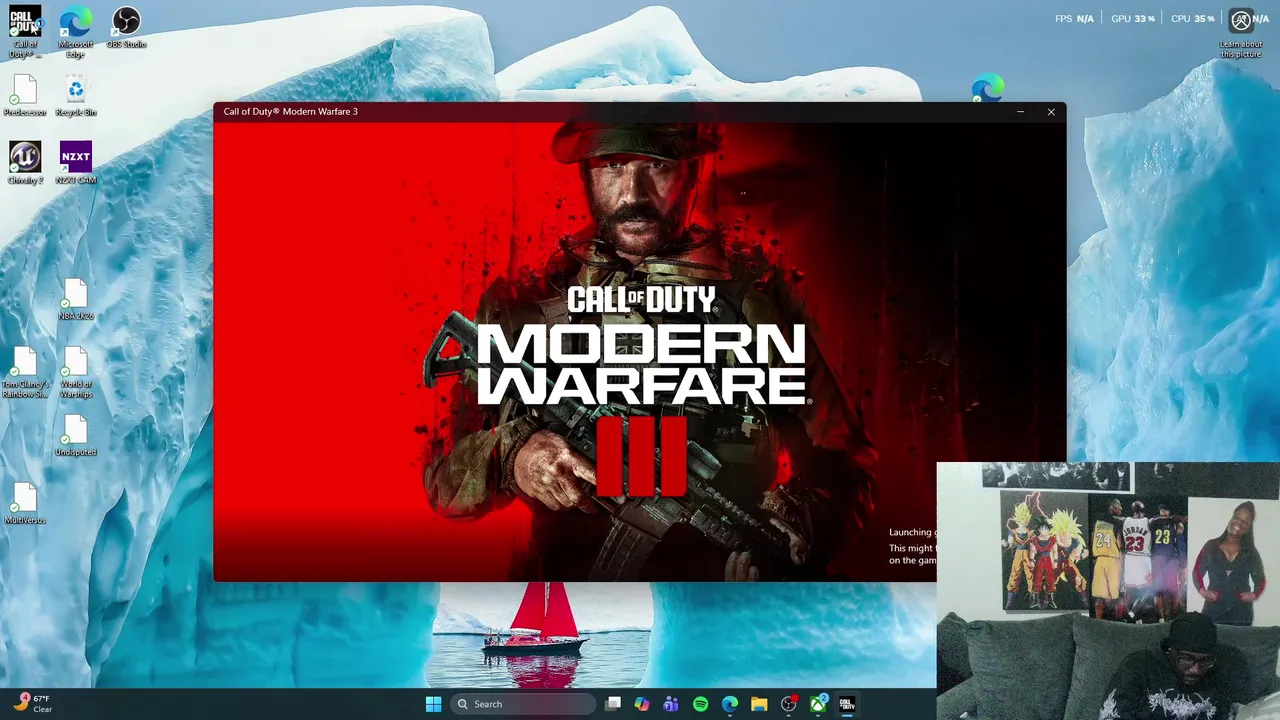Click the FPS N/A overlay readout

pyautogui.click(x=1074, y=19)
